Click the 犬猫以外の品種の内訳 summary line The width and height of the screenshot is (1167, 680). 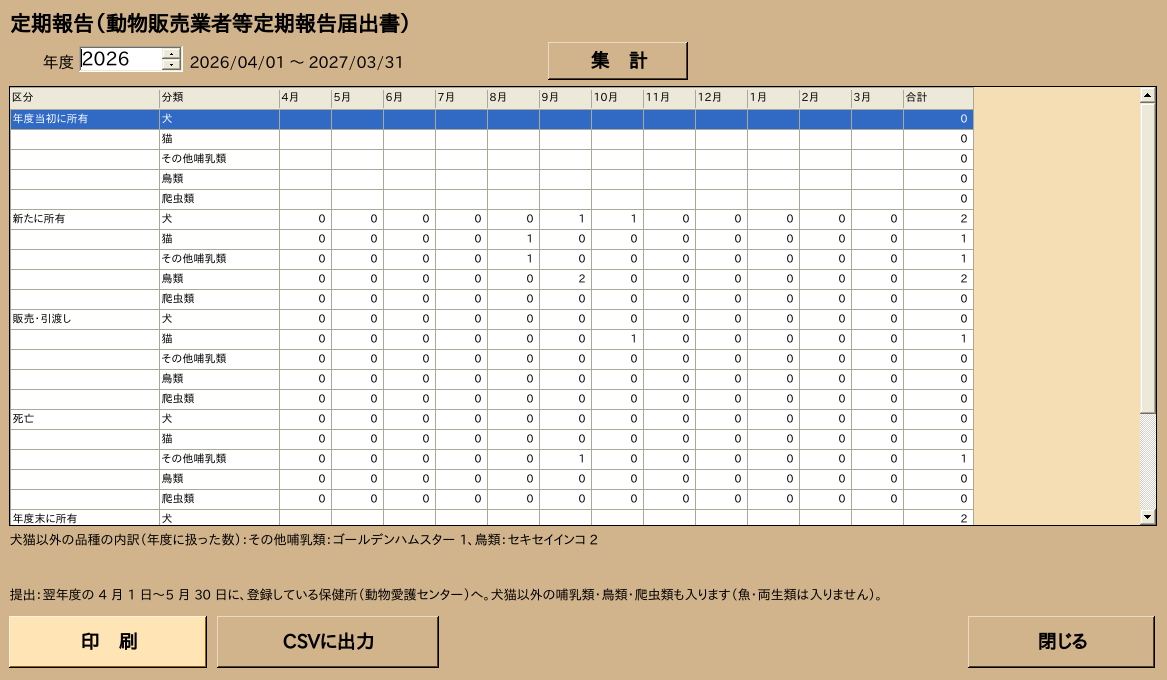[304, 540]
